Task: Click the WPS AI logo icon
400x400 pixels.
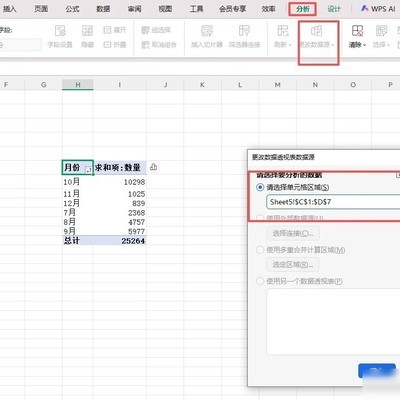Action: 365,9
